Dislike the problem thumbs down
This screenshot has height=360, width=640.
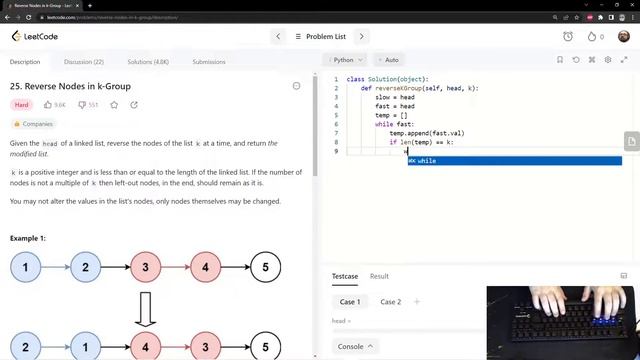pos(82,105)
